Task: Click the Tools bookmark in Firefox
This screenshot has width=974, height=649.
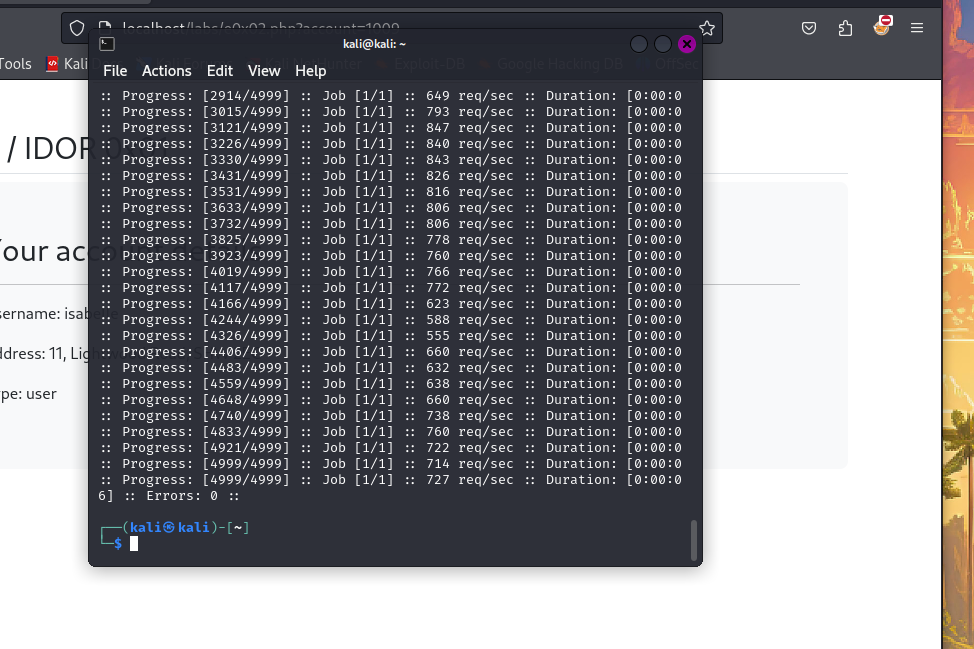Action: pos(16,63)
